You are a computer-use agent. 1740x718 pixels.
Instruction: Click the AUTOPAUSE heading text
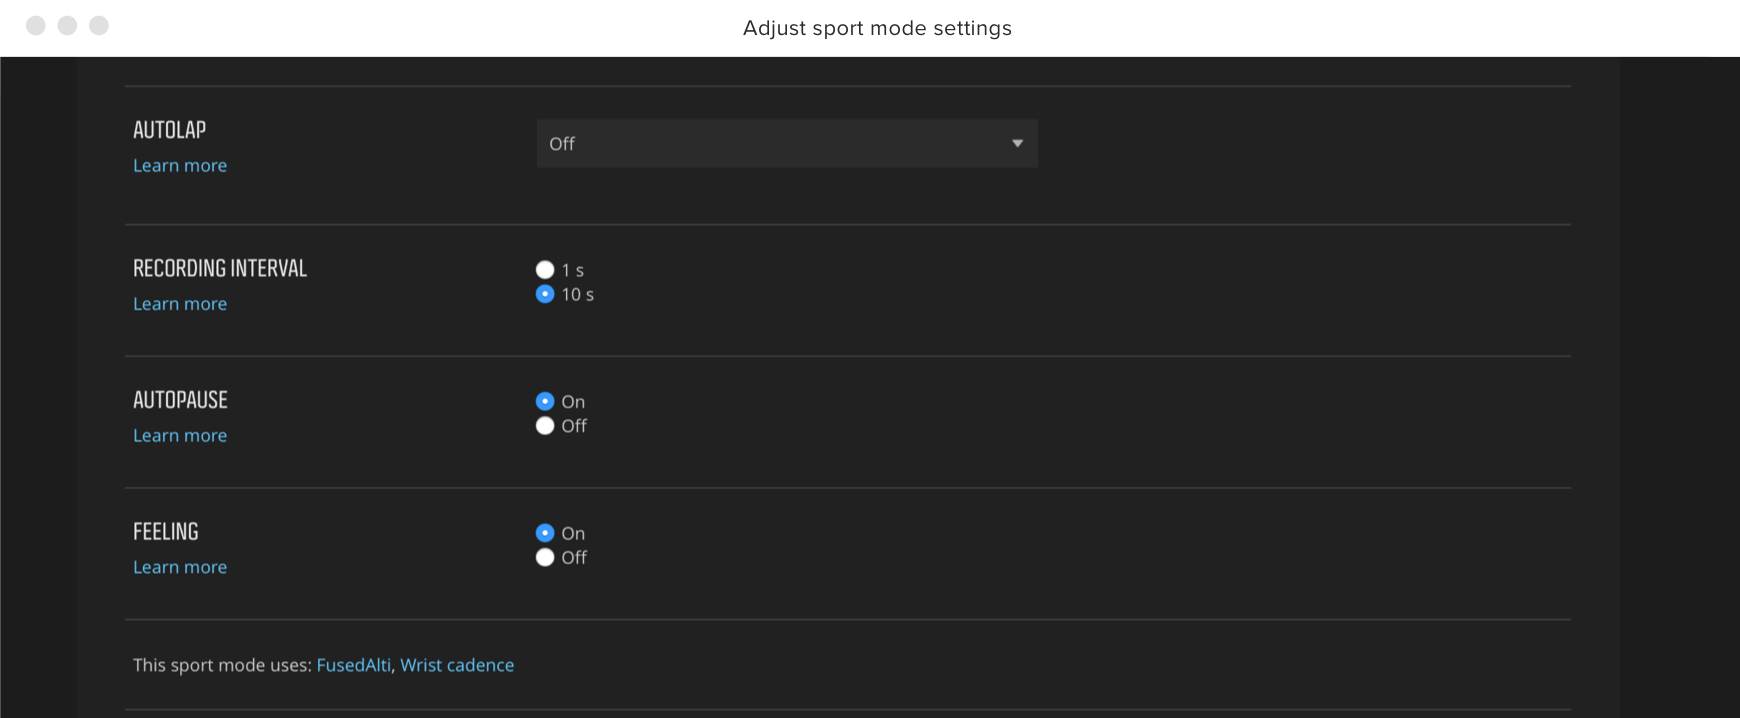(181, 400)
